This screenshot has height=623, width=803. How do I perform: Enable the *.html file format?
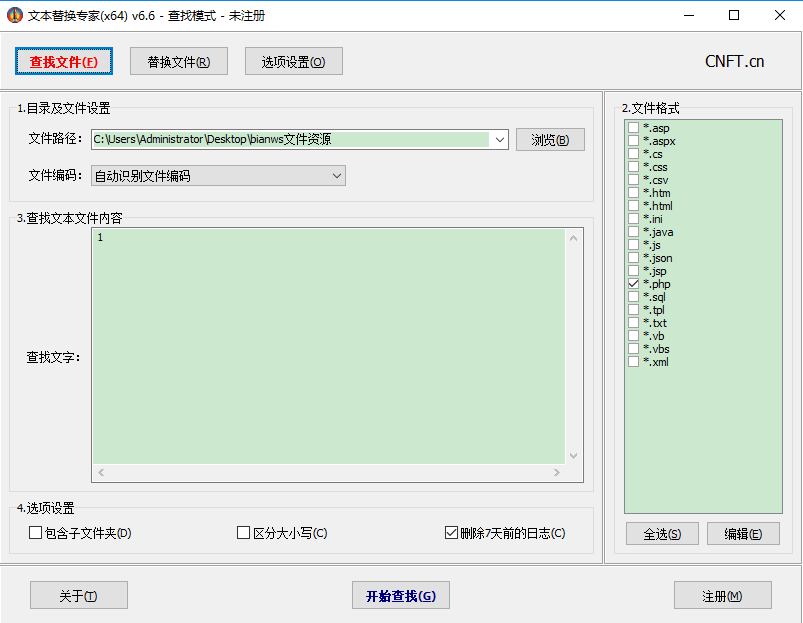pos(633,205)
